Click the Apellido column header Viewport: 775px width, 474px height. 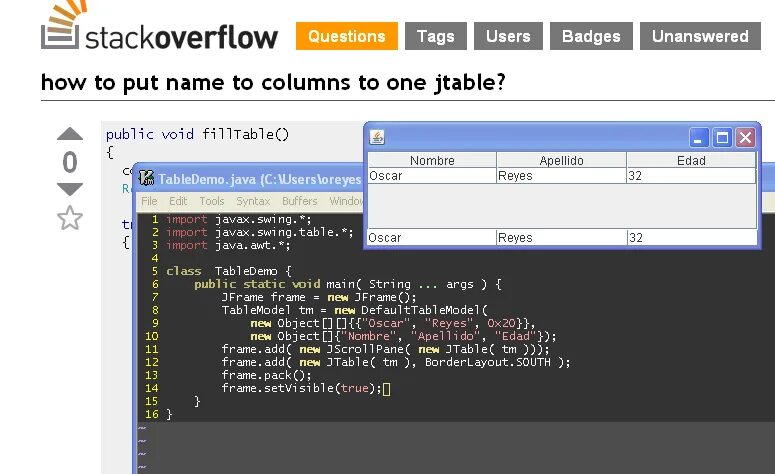coord(561,160)
